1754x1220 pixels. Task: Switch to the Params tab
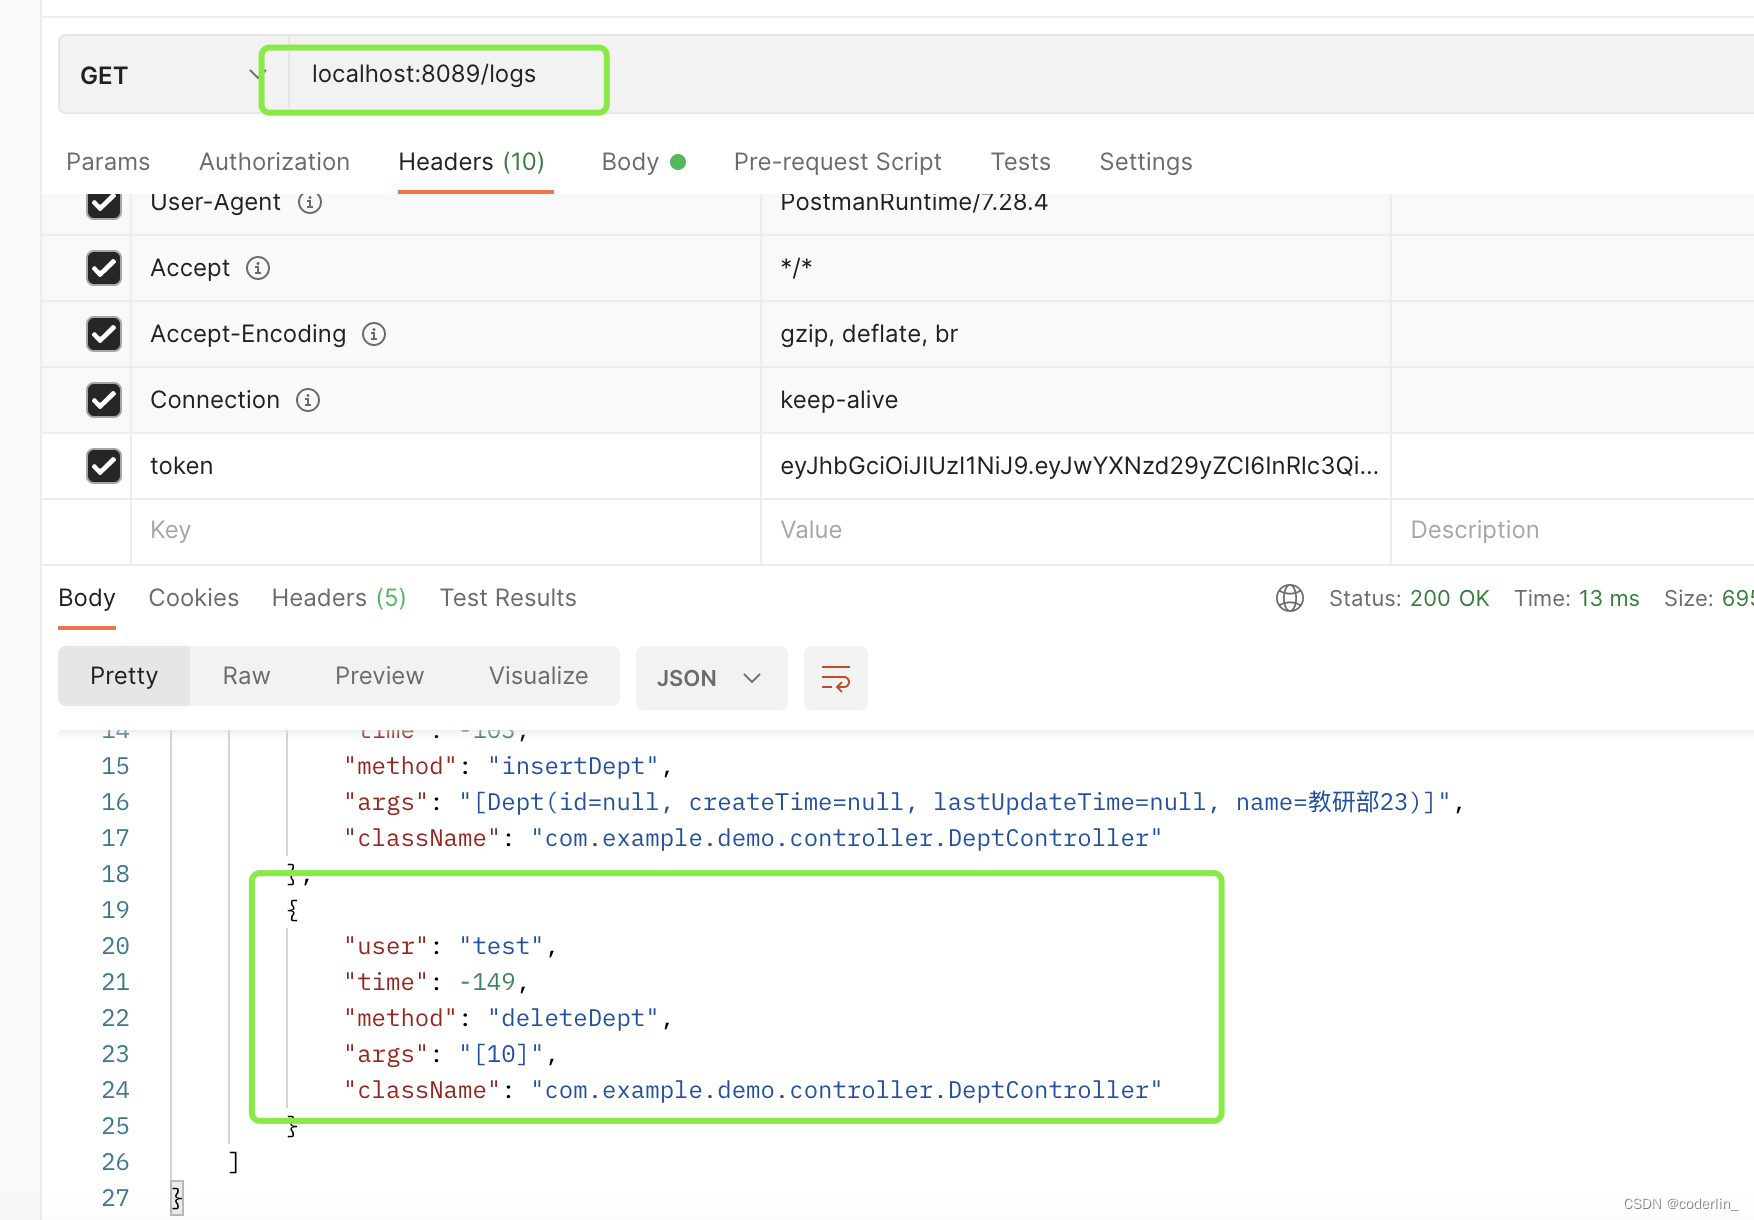coord(108,162)
